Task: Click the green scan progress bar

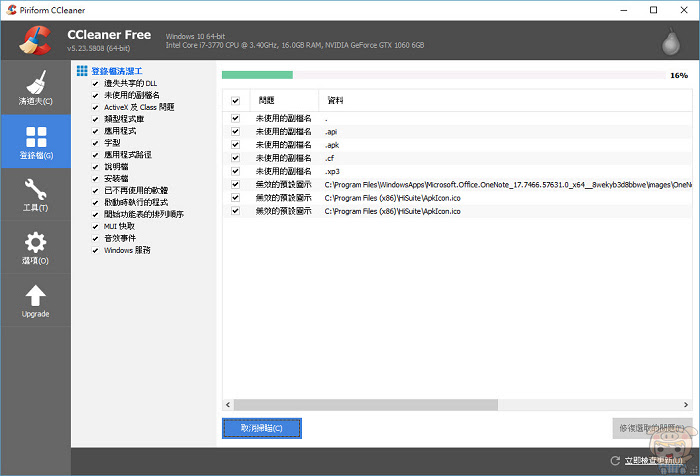Action: click(x=257, y=75)
